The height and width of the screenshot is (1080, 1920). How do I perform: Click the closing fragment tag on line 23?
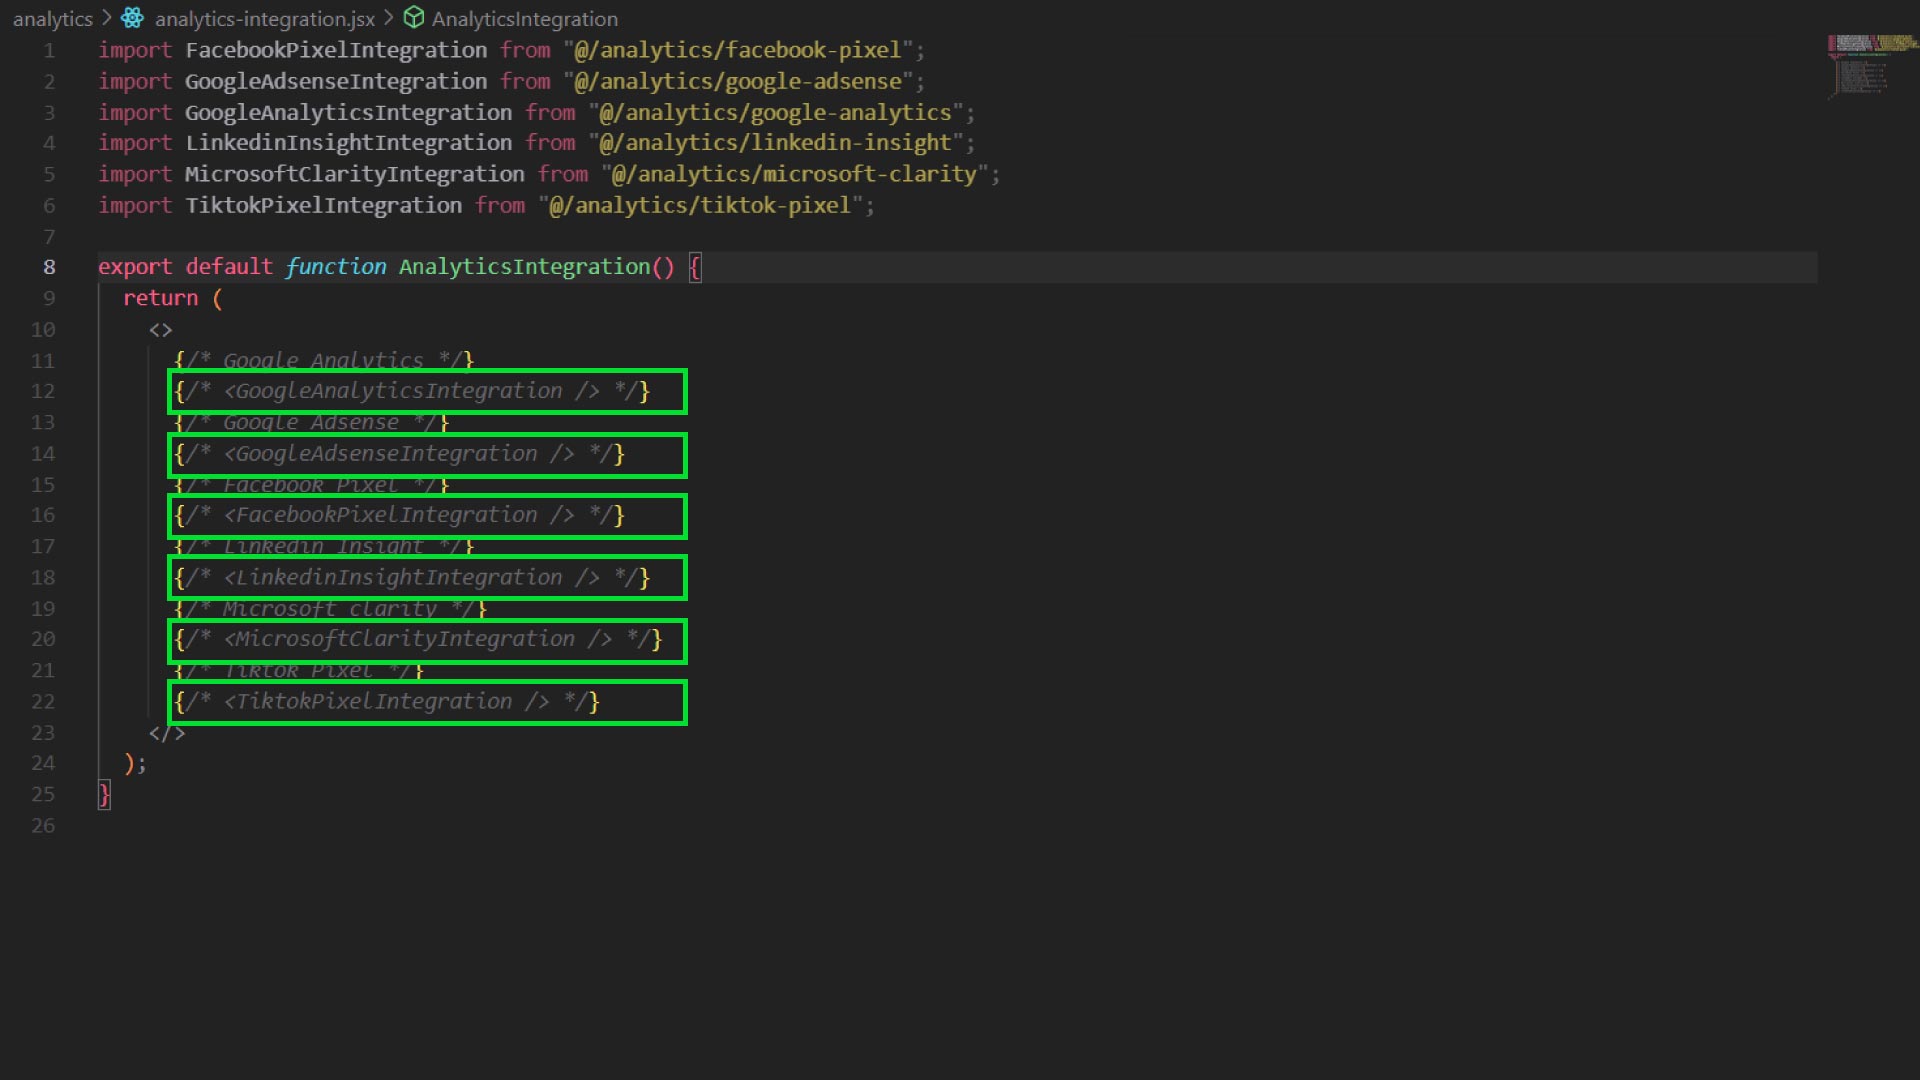165,732
